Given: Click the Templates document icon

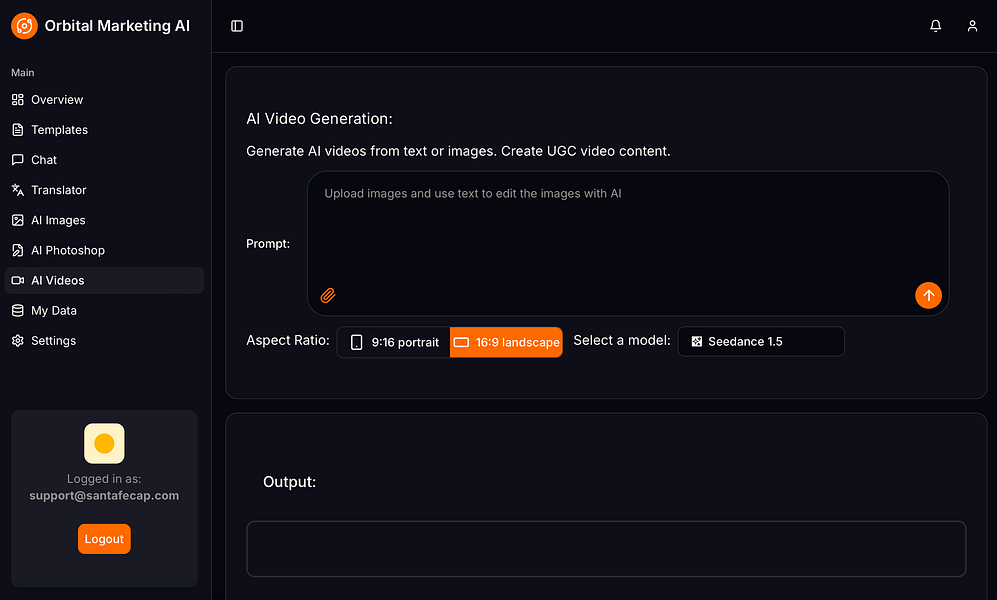Looking at the screenshot, I should click(18, 130).
